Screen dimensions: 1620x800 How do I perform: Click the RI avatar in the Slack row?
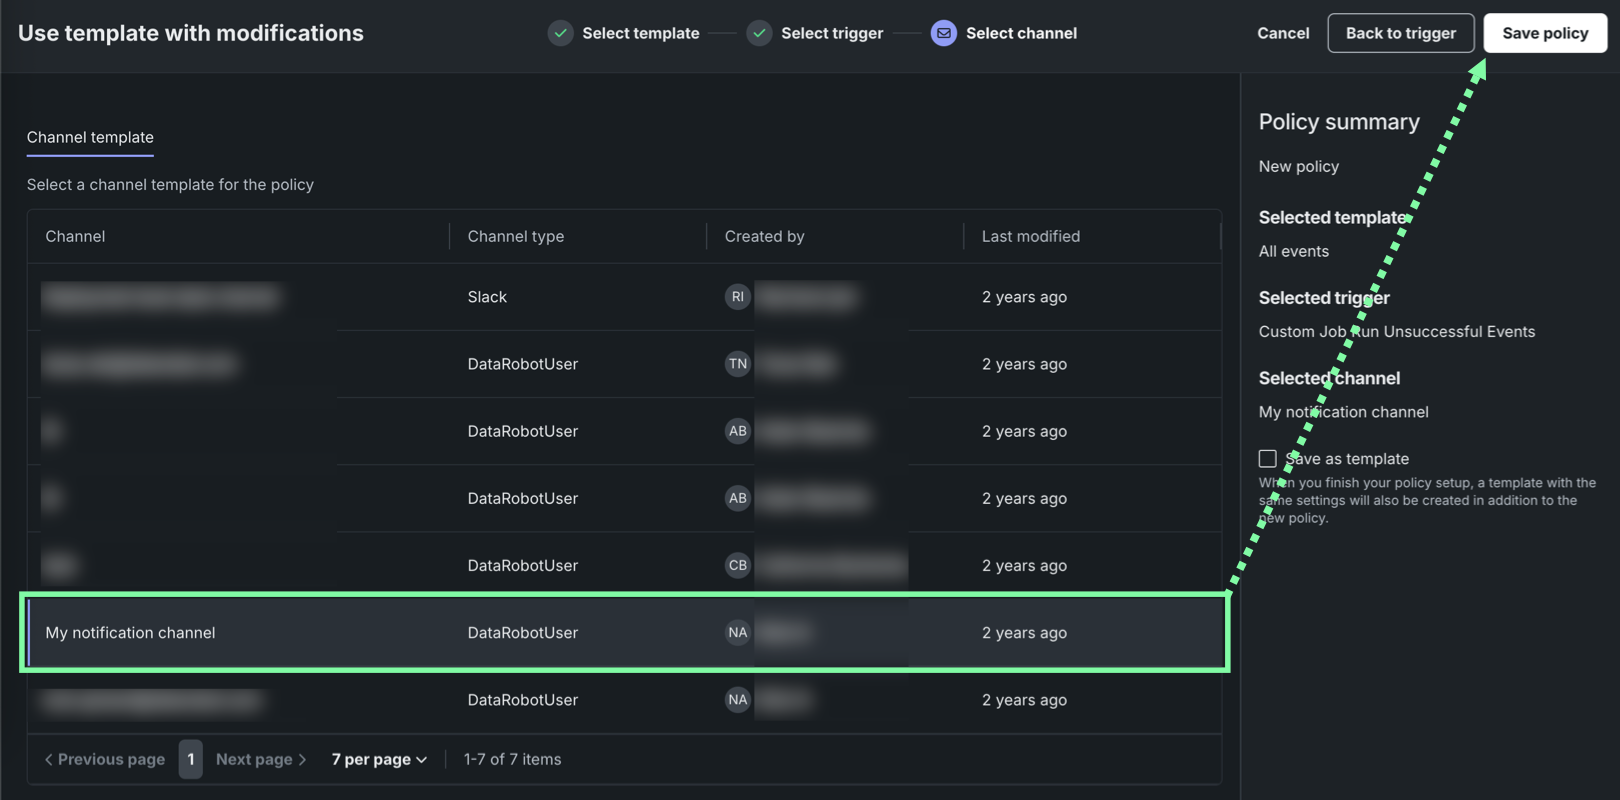(x=737, y=297)
